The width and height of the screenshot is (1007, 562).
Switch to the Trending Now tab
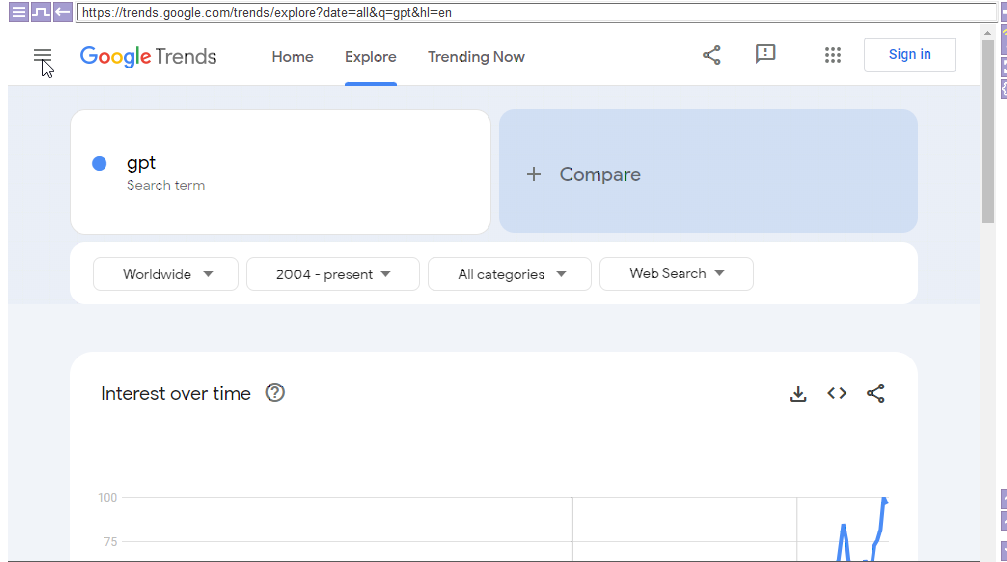tap(476, 57)
